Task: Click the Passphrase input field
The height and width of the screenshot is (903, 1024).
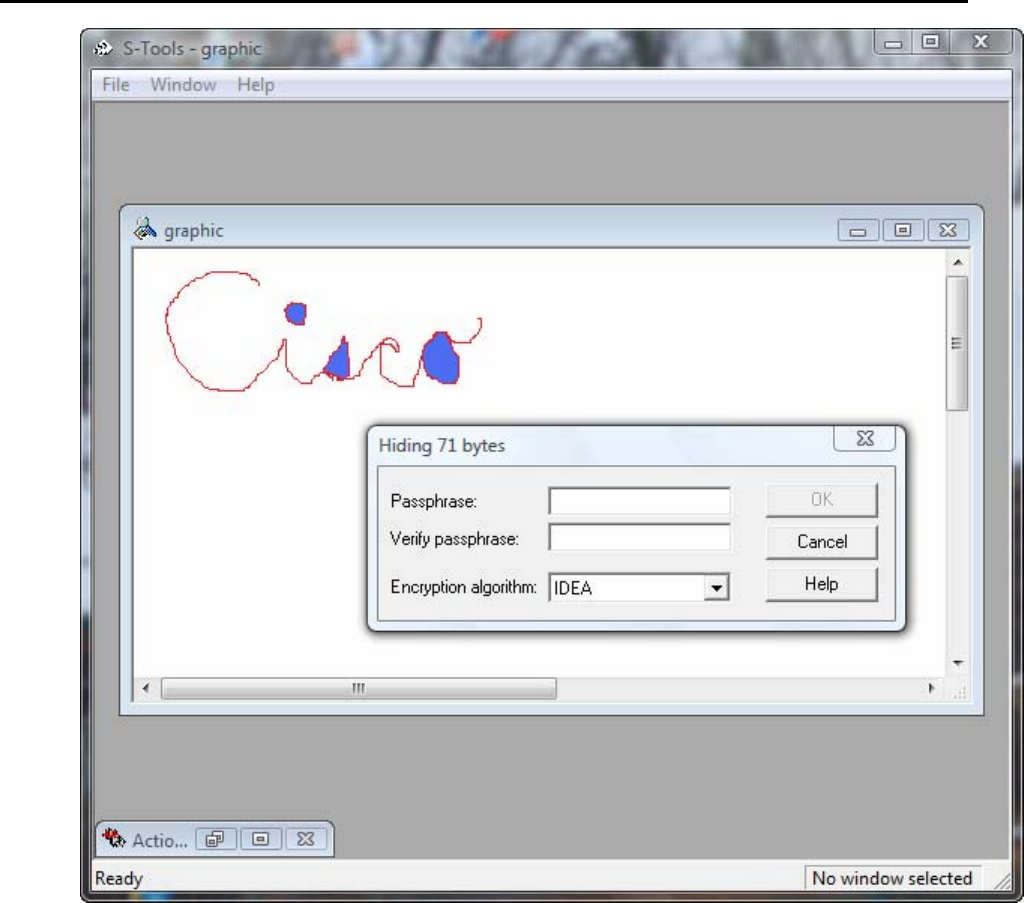Action: click(639, 501)
